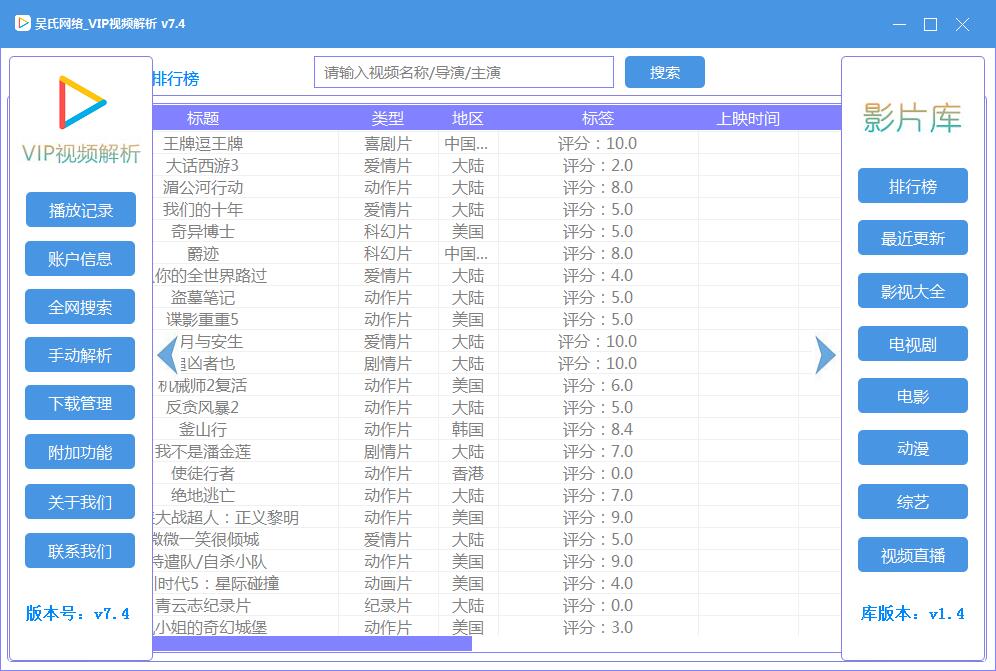Select the 排行榜 ranking category
Image resolution: width=996 pixels, height=671 pixels.
913,186
